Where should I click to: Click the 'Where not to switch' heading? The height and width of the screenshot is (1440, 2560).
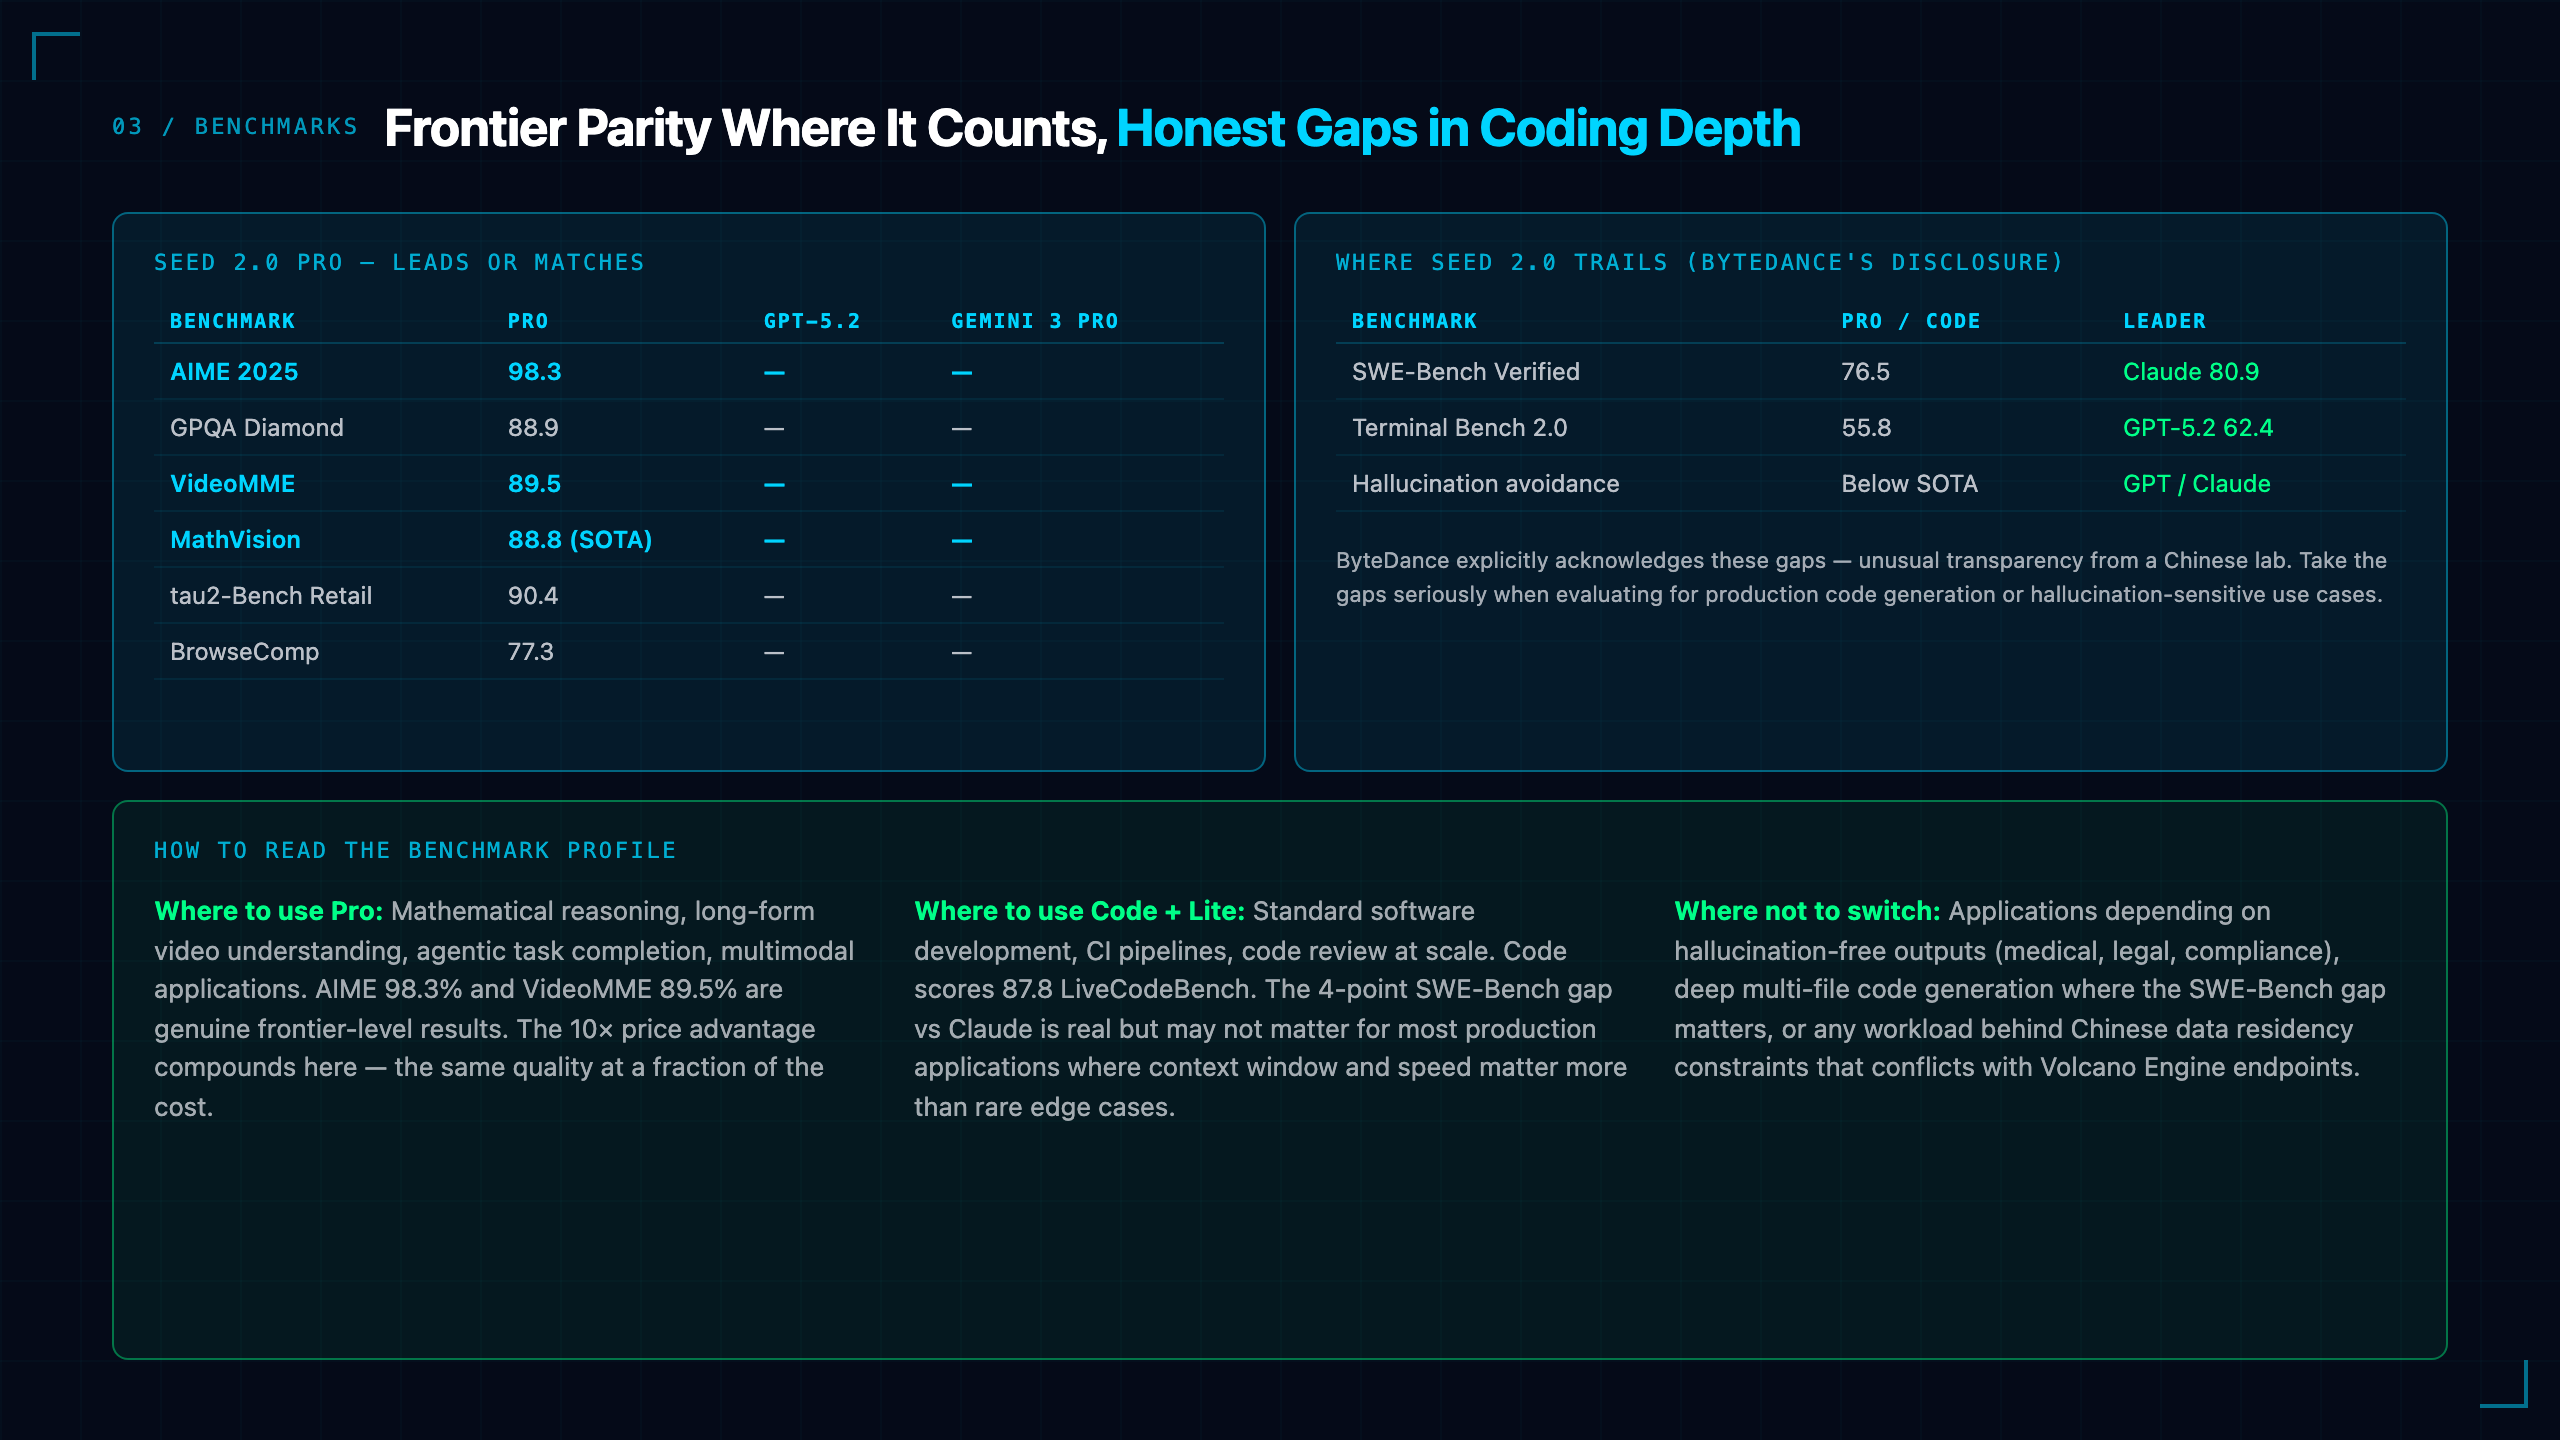(1808, 911)
